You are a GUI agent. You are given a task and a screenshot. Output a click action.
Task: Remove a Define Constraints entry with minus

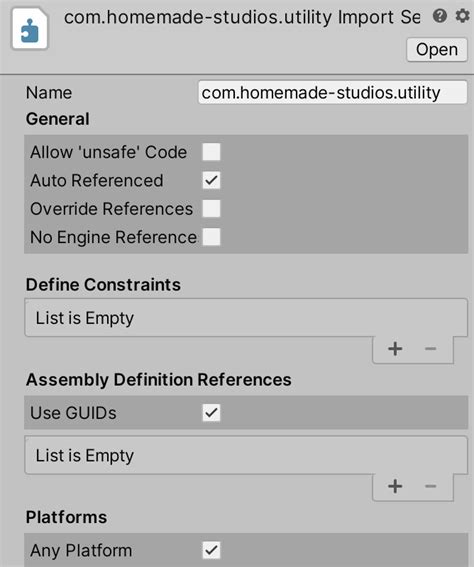(430, 349)
